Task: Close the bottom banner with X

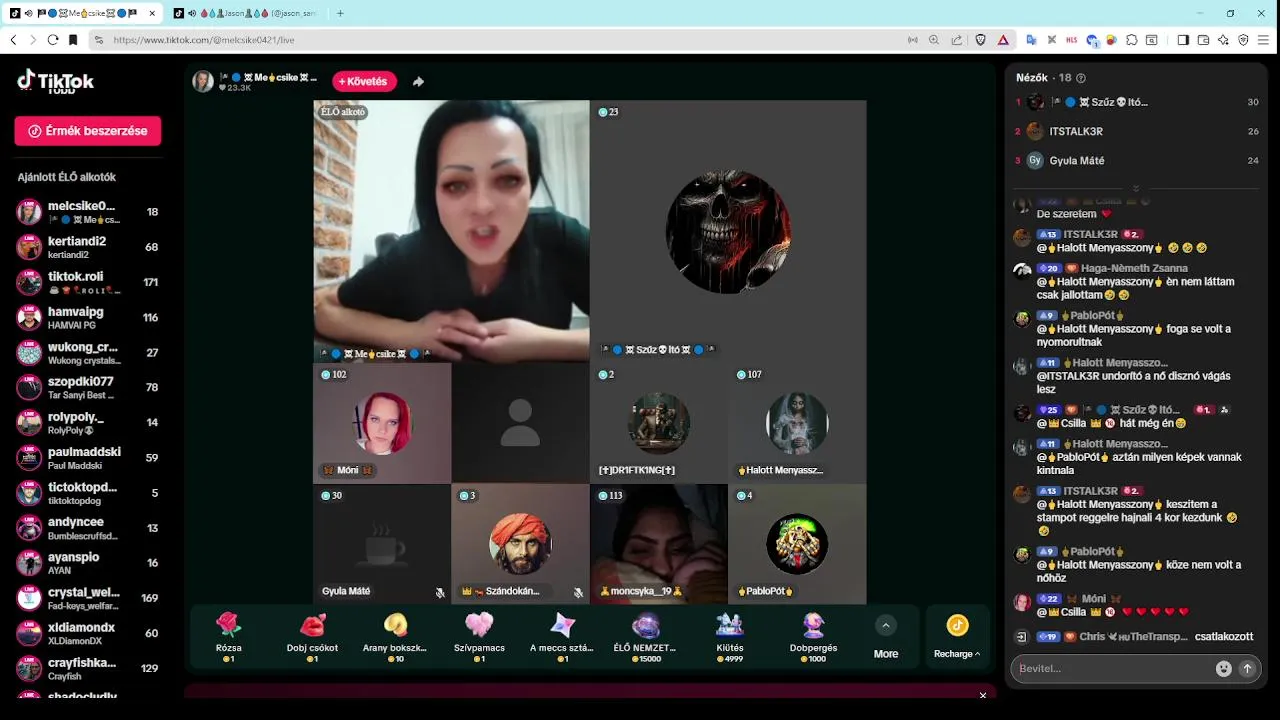Action: click(983, 695)
